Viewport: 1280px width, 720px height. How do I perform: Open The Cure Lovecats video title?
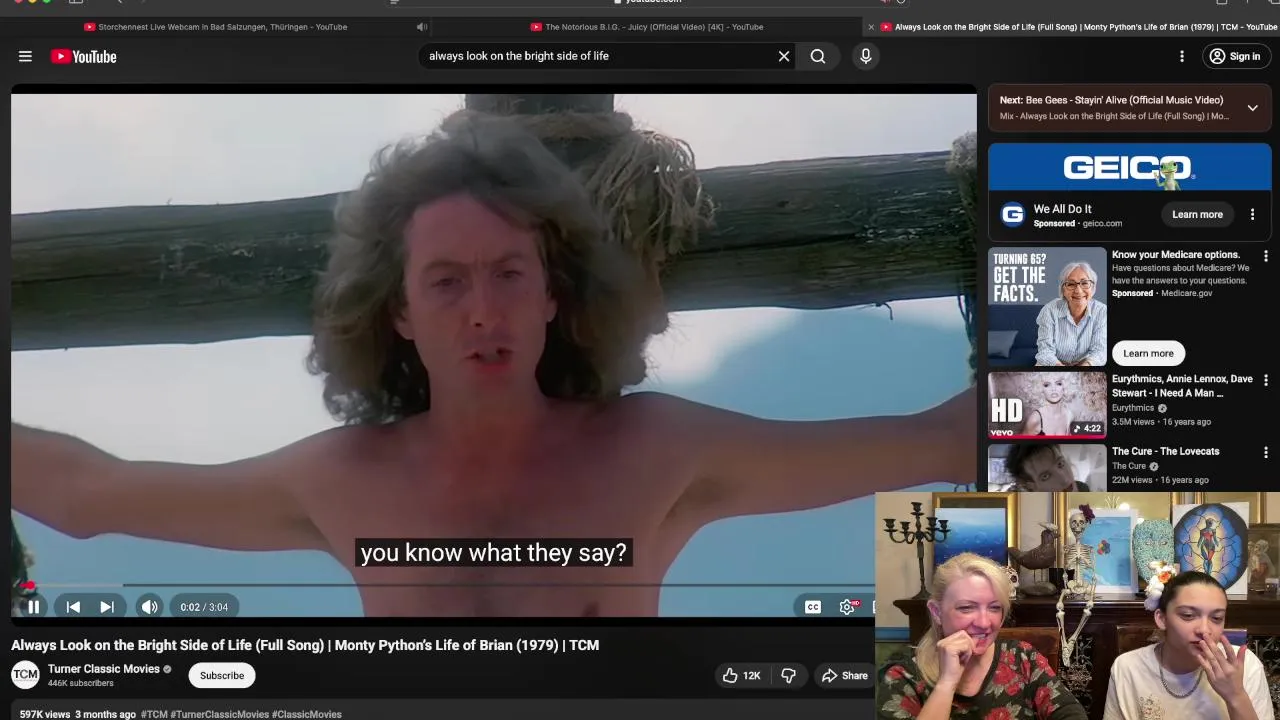(x=1165, y=451)
